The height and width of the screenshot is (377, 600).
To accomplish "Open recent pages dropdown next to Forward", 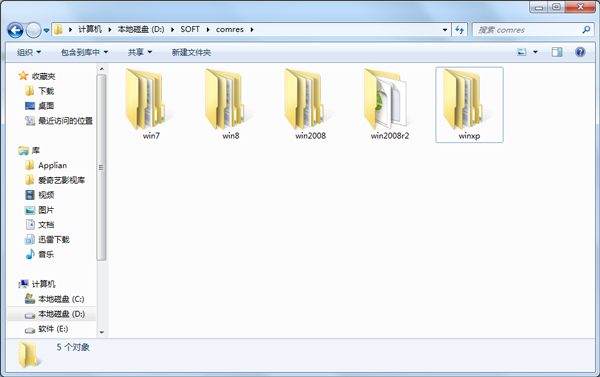I will (x=46, y=30).
